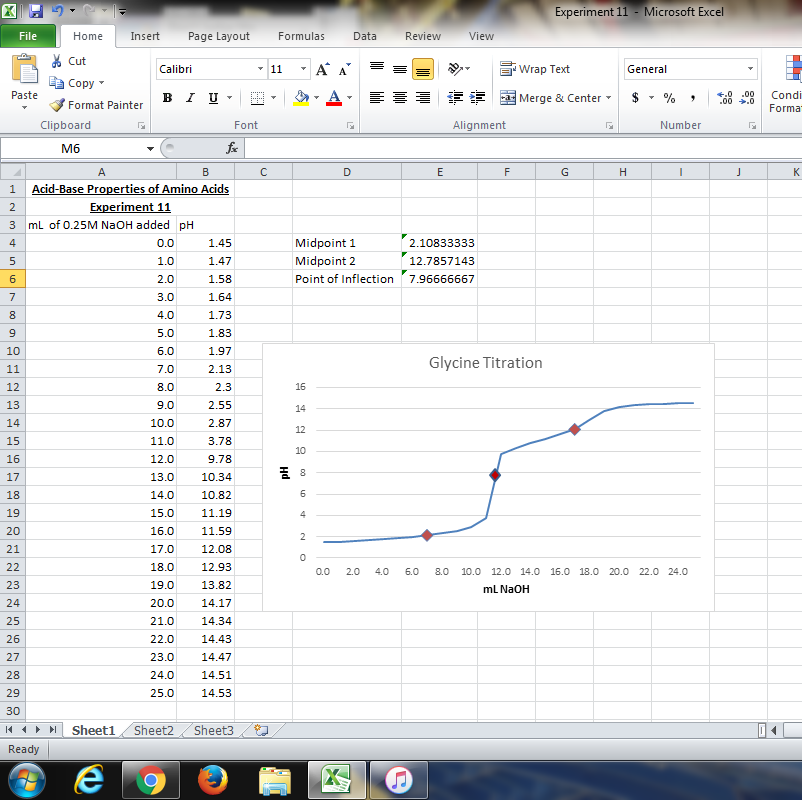Screen dimensions: 802x800
Task: Click the Save icon in quick access toolbar
Action: point(36,11)
